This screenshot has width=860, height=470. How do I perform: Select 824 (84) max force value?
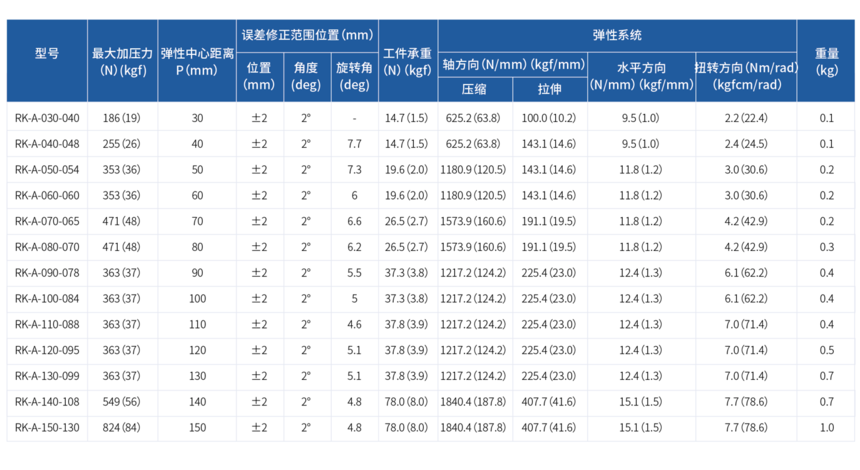click(121, 427)
